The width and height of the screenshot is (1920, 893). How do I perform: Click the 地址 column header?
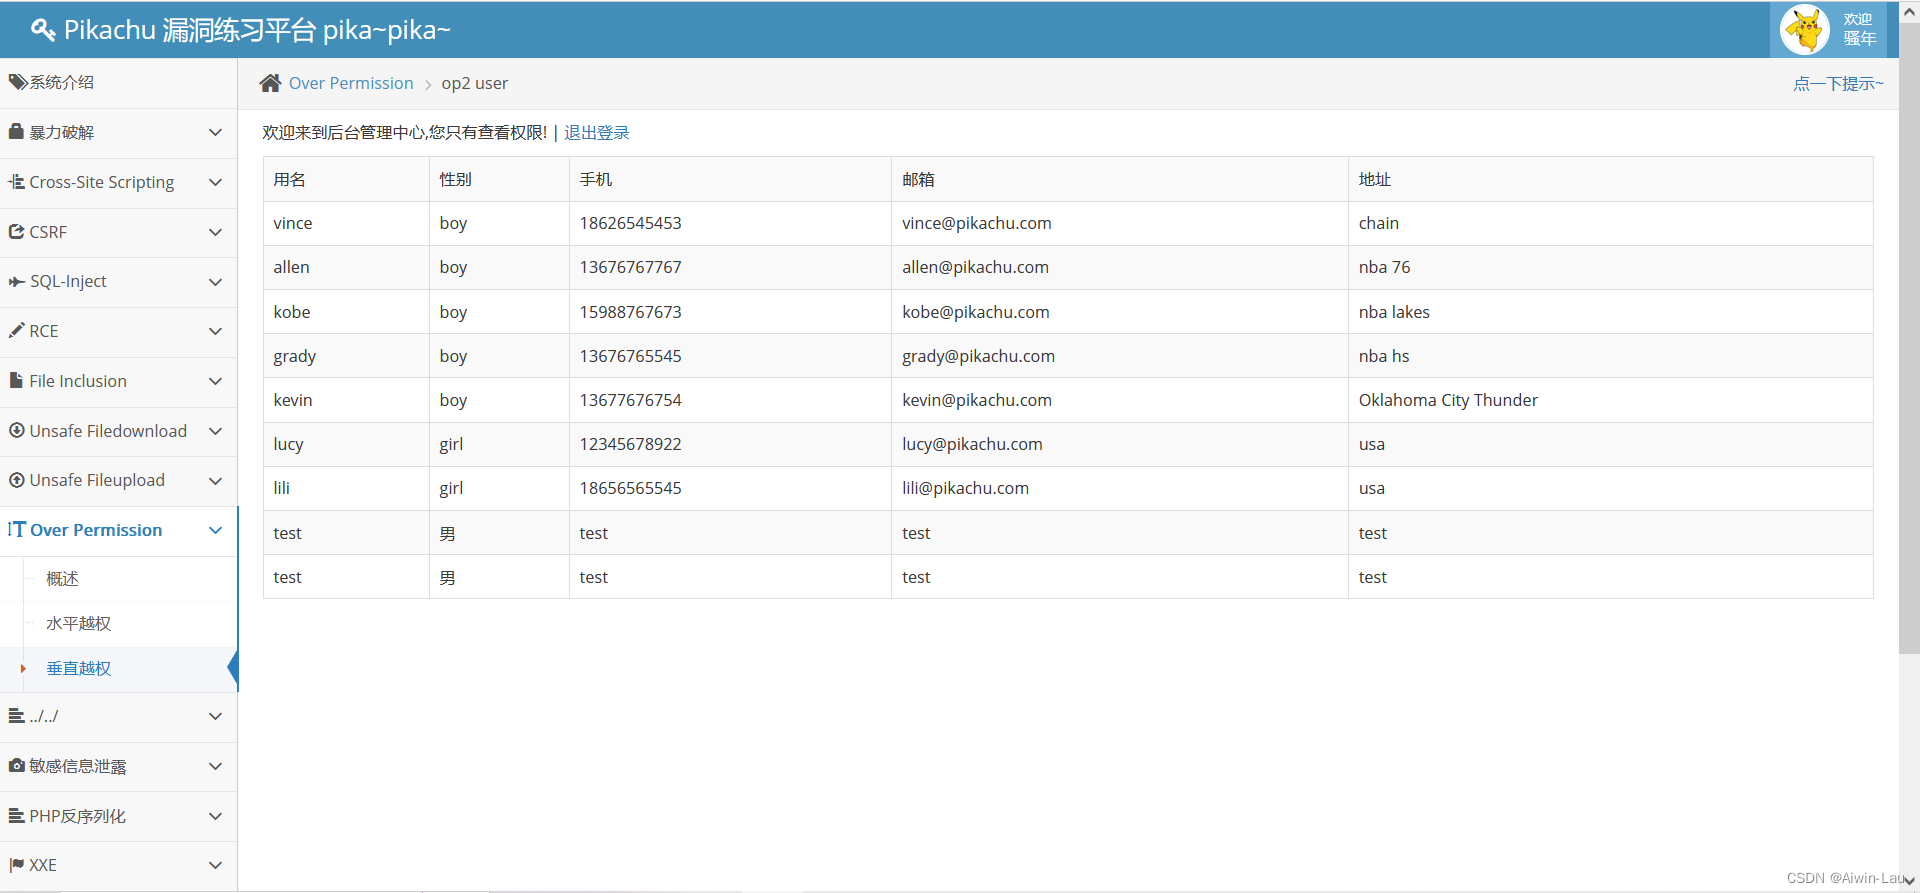pyautogui.click(x=1610, y=179)
